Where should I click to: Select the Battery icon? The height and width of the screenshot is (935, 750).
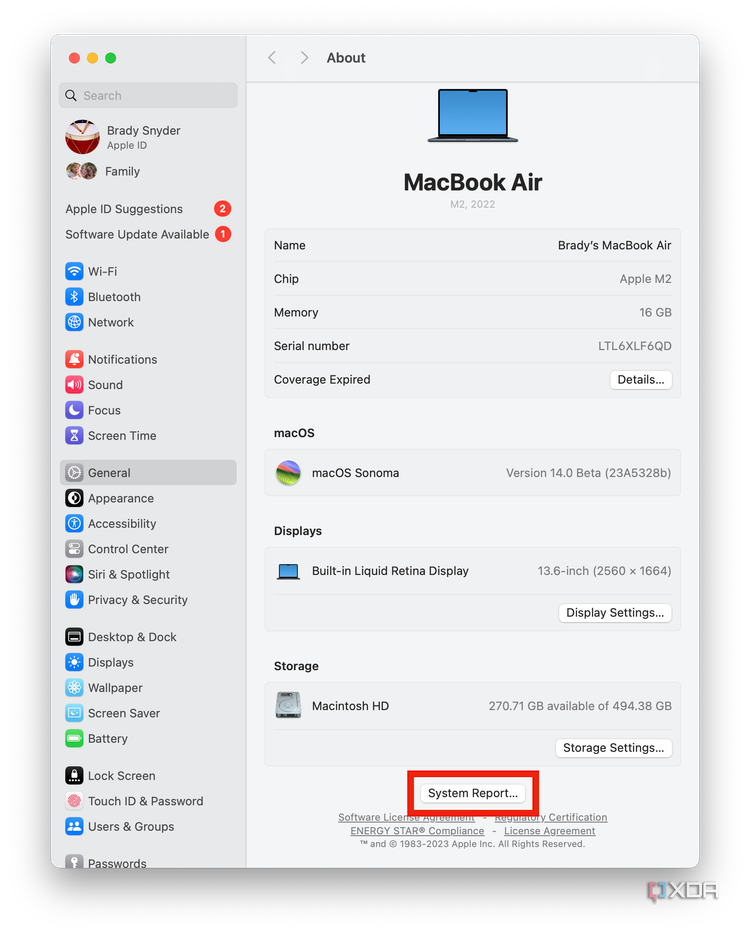(x=74, y=739)
